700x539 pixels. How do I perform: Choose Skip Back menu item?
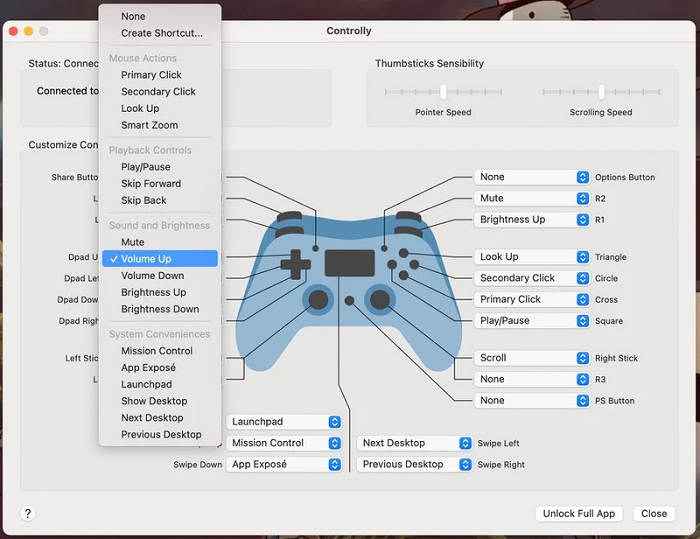click(160, 201)
